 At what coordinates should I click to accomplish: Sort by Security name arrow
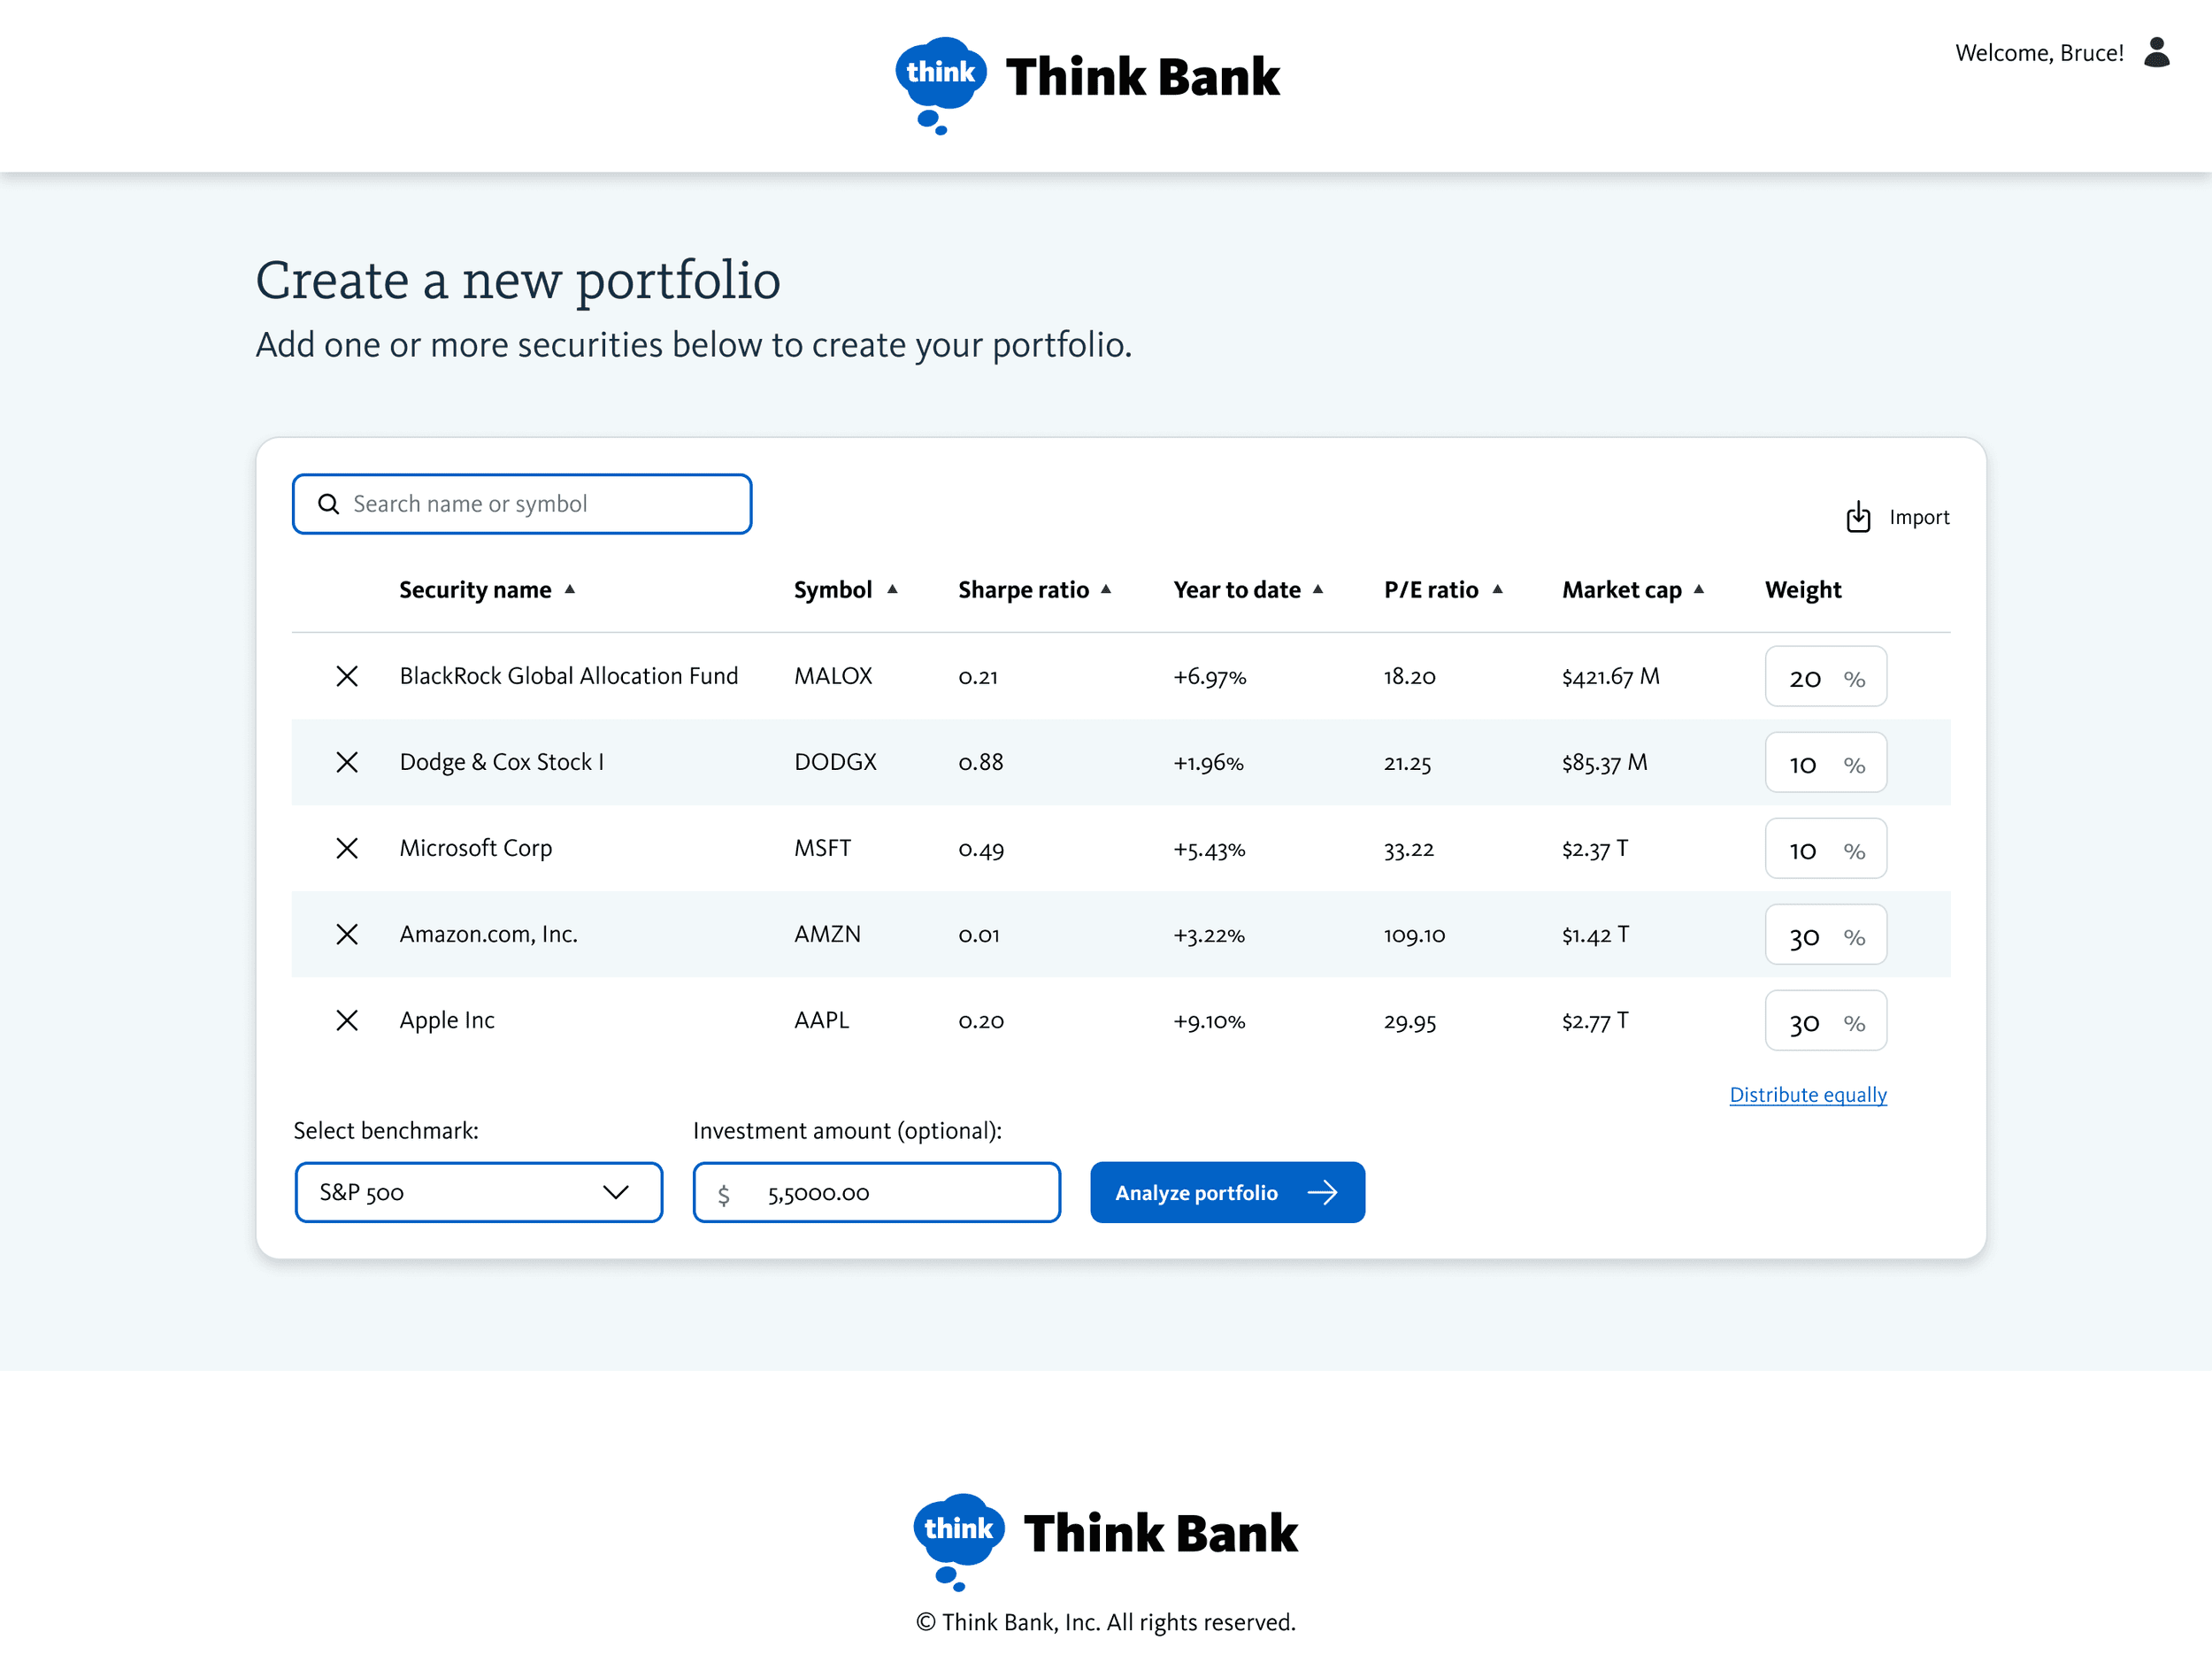(x=570, y=589)
